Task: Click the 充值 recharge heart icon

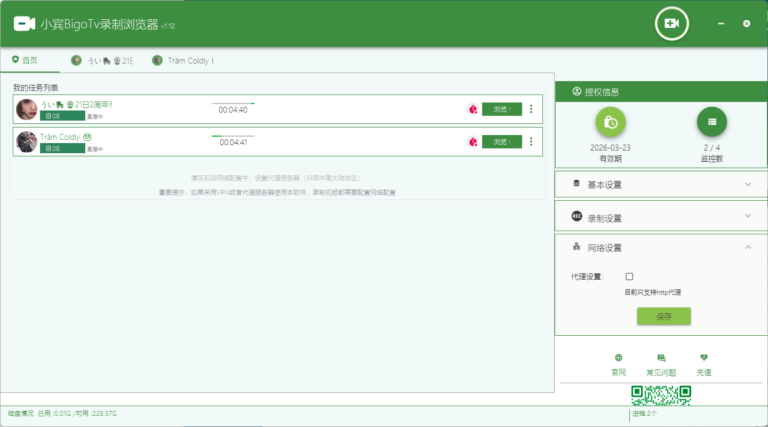Action: point(704,357)
